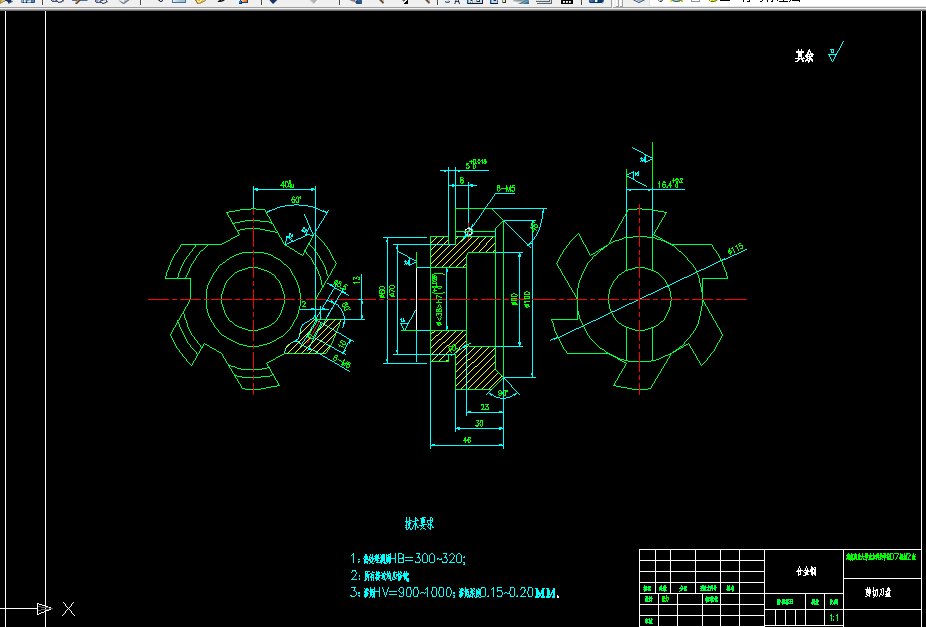The height and width of the screenshot is (627, 926).
Task: Select the 16.4 toleranced dimension text
Action: point(670,183)
